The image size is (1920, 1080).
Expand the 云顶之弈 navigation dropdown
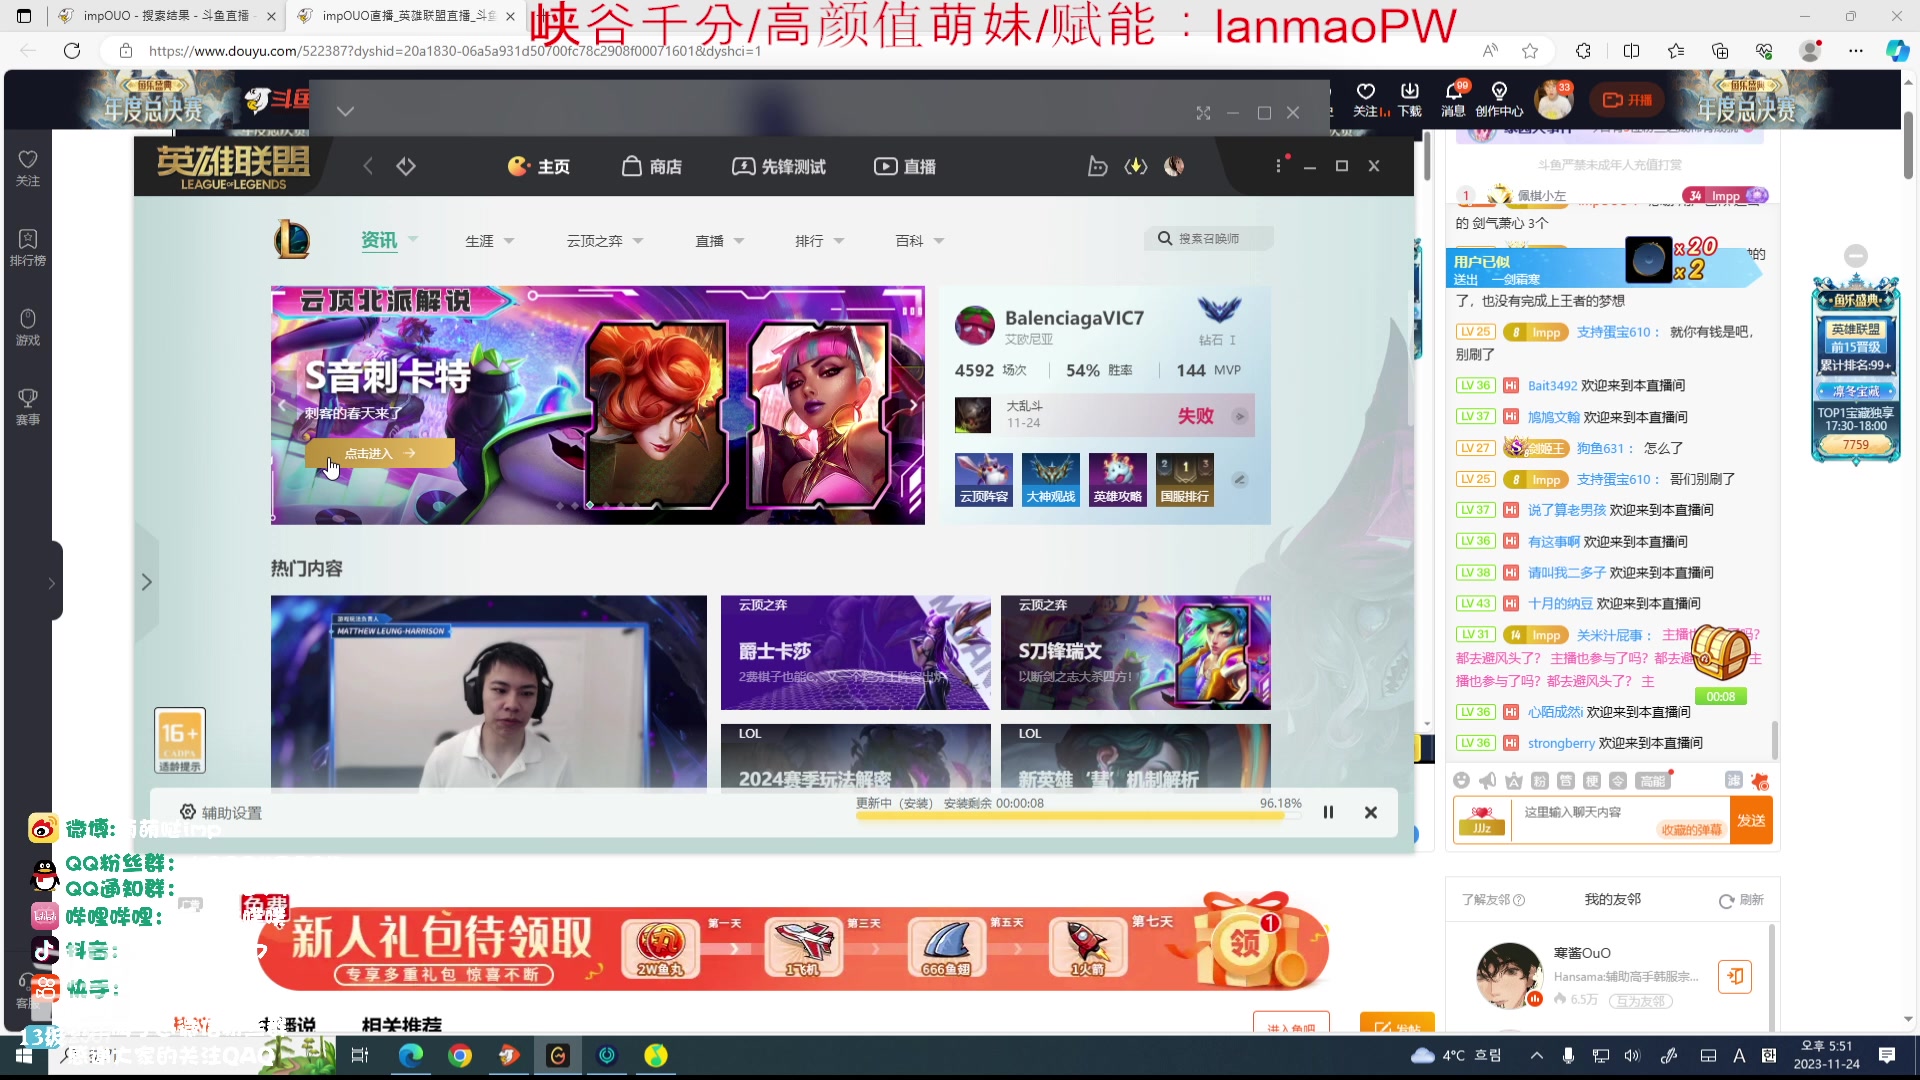click(x=604, y=240)
